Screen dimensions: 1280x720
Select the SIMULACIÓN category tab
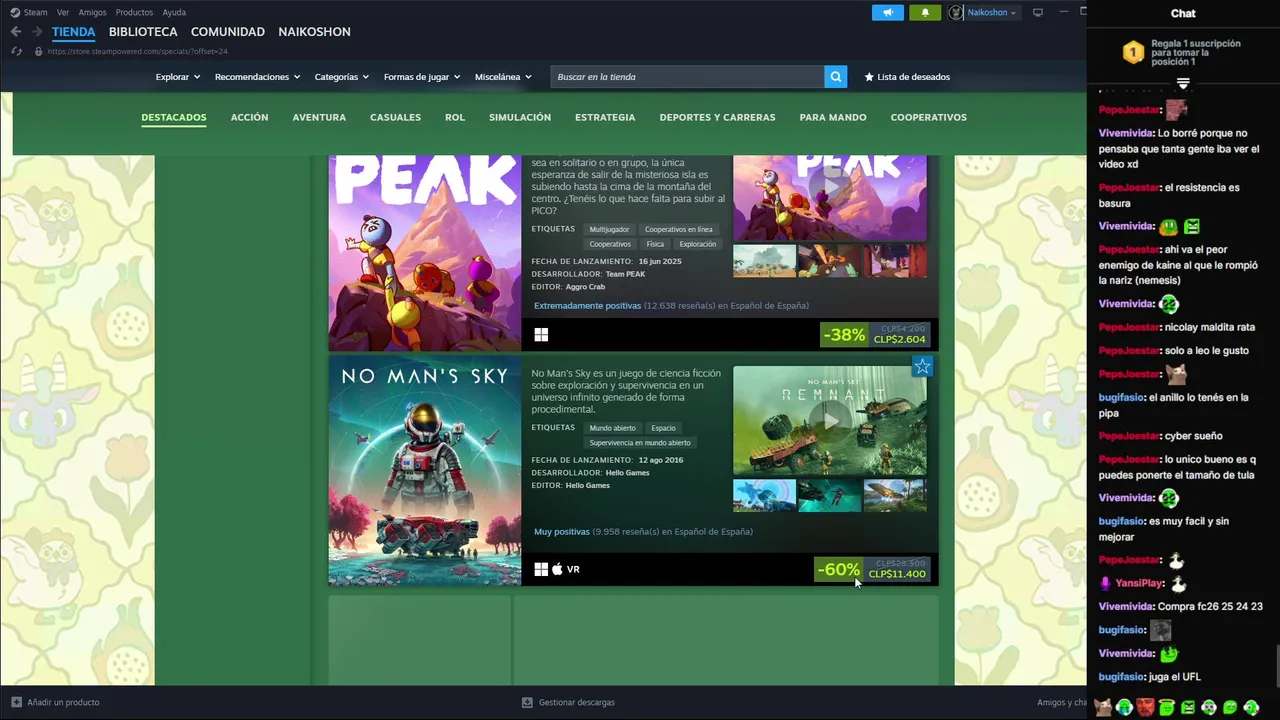[x=520, y=117]
